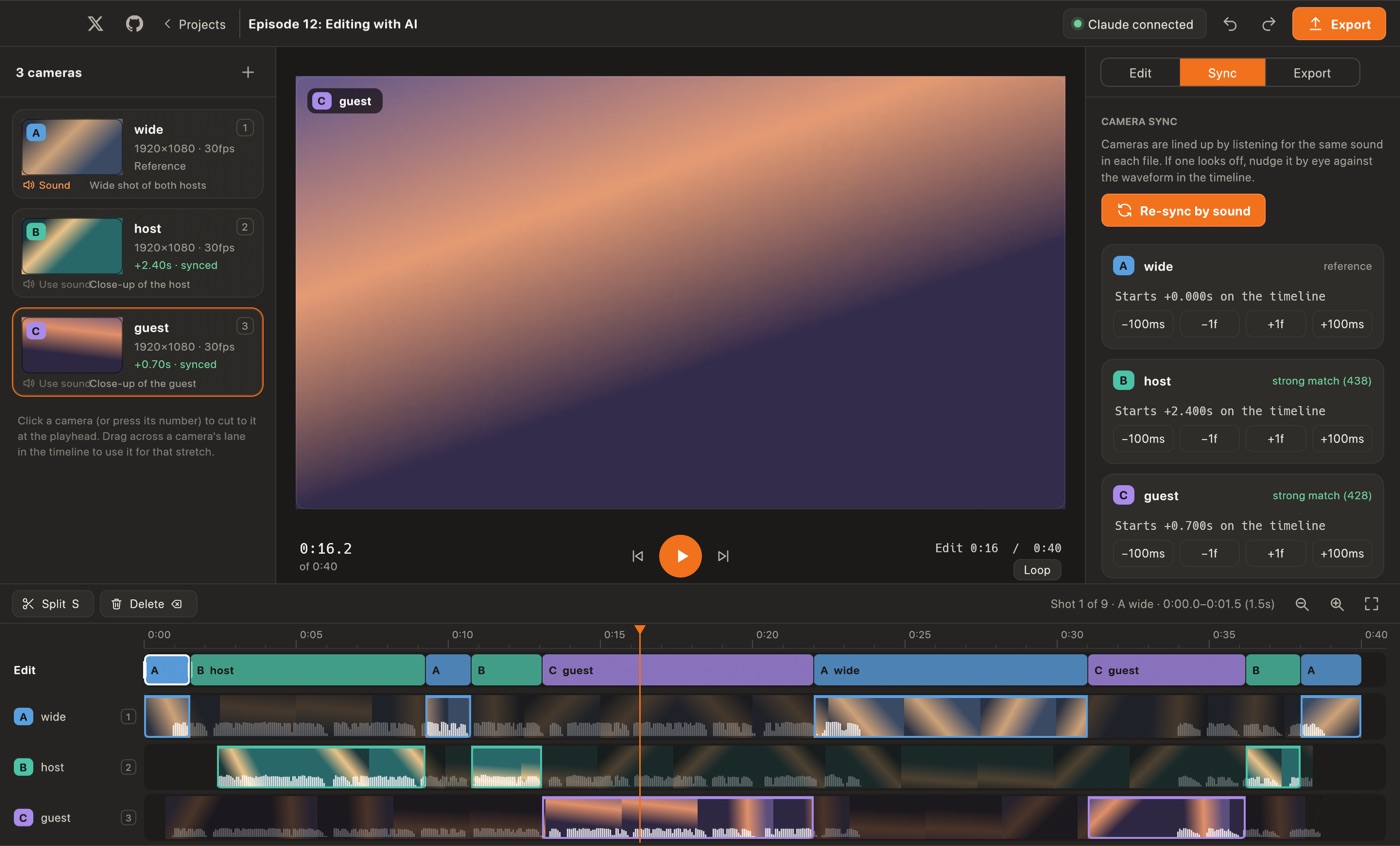Fit timeline to full view icon

[x=1372, y=604]
